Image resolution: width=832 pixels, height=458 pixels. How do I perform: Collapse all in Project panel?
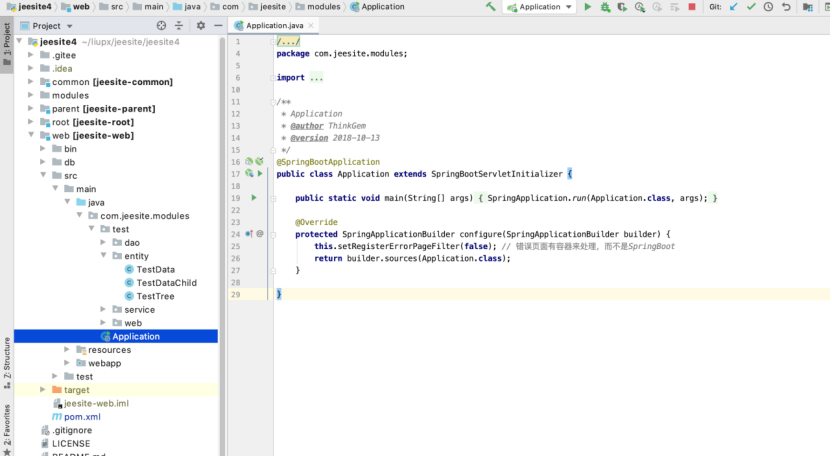179,25
